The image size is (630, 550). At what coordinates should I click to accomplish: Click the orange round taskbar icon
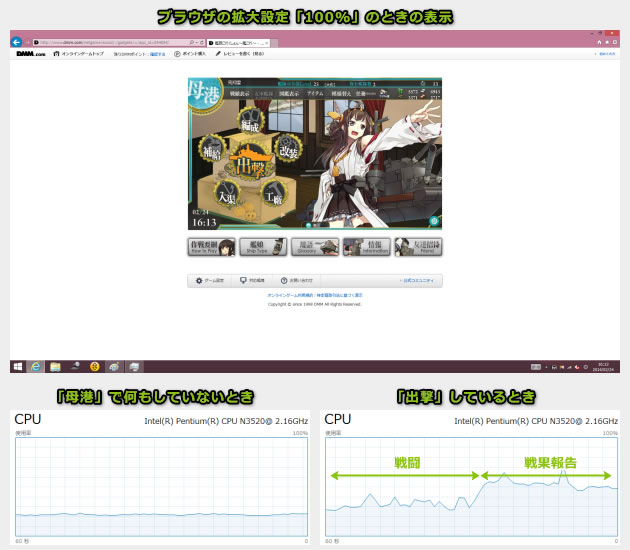point(95,366)
